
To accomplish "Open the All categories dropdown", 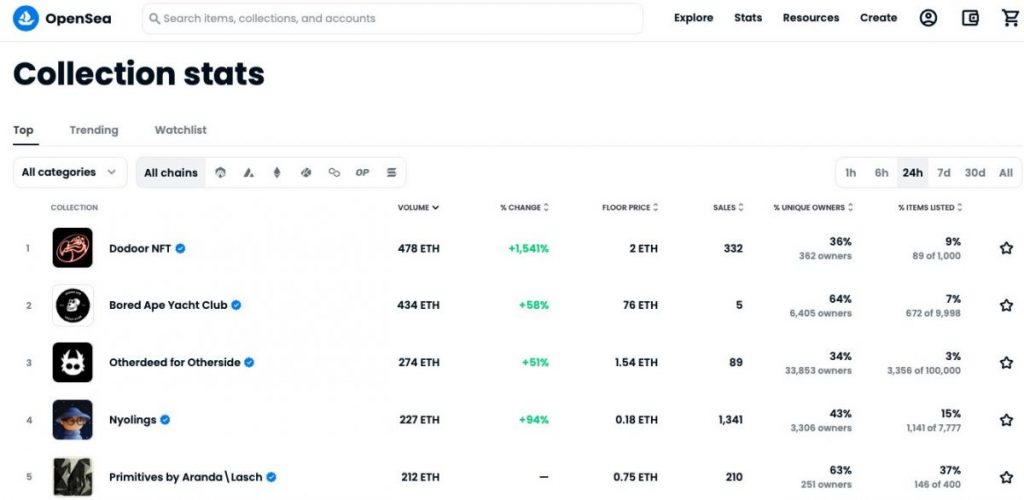I will click(x=70, y=172).
